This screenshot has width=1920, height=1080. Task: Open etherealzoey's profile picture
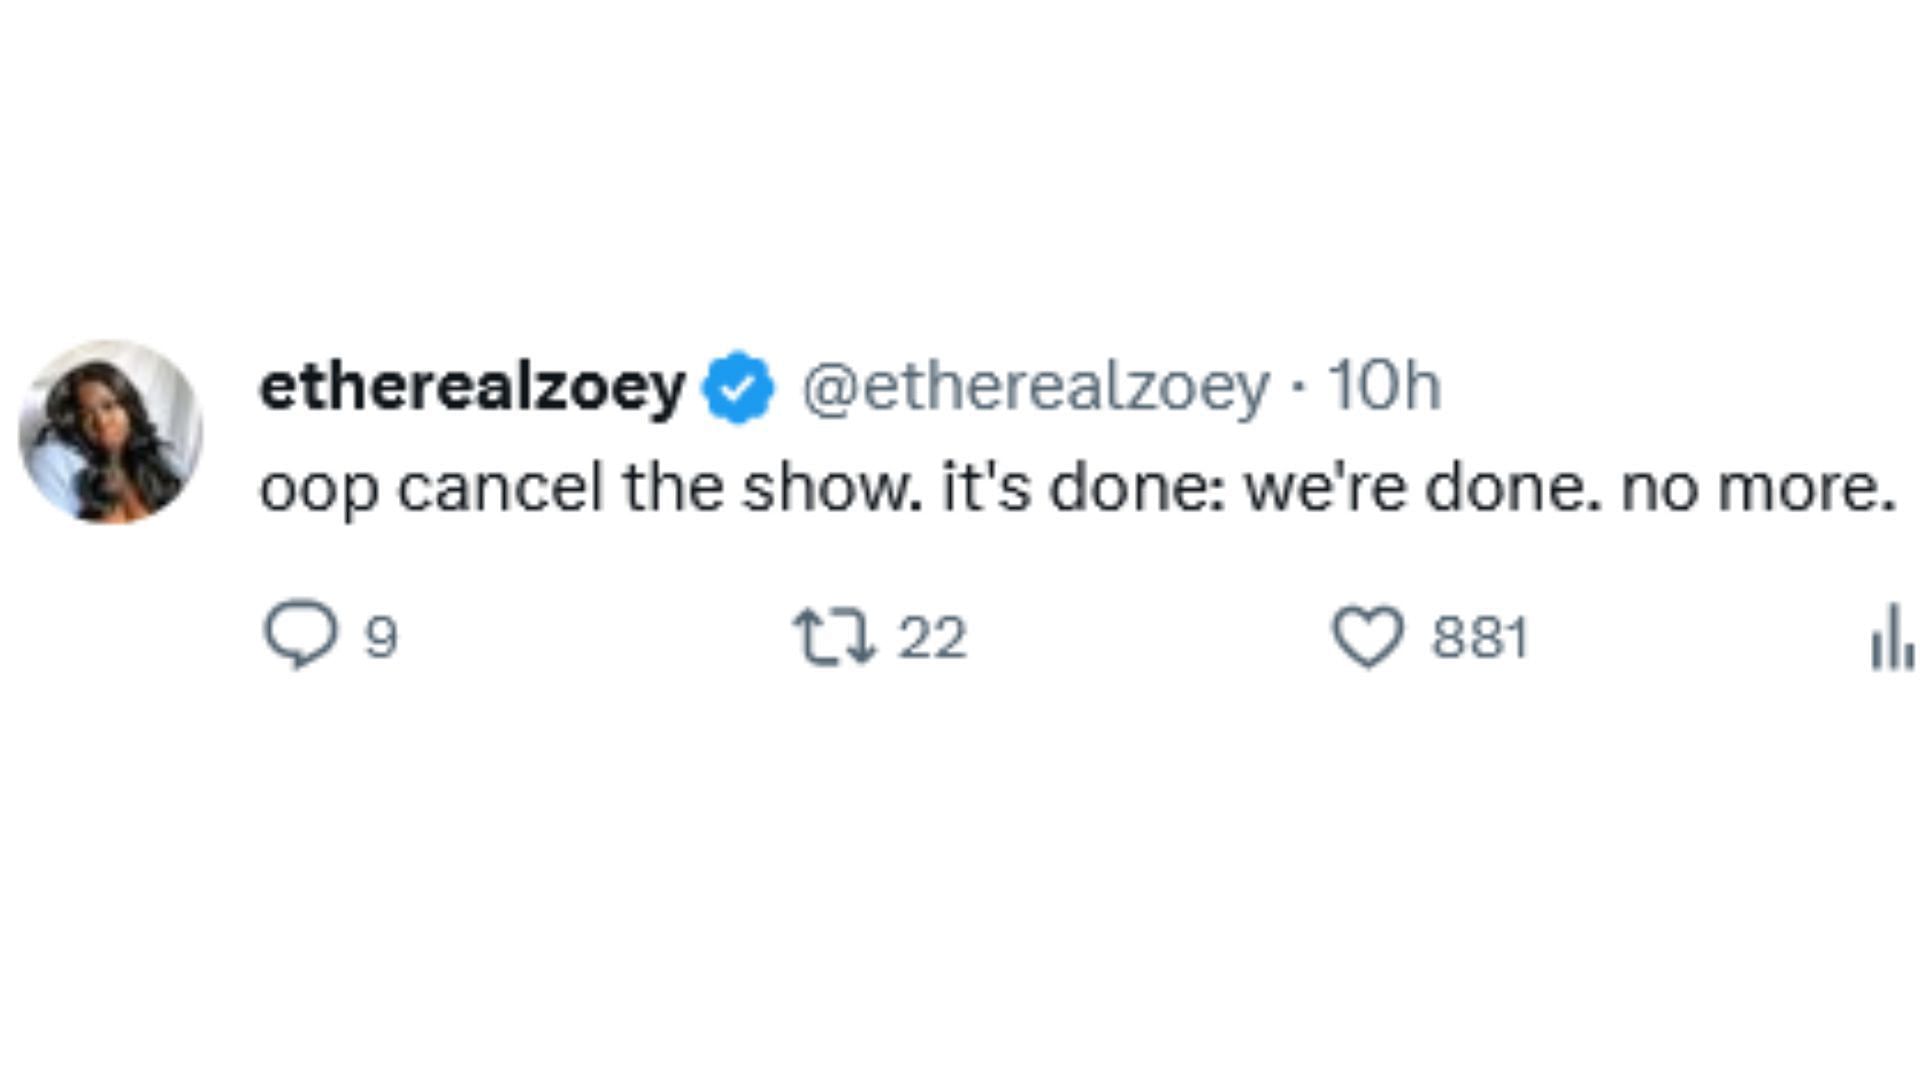[111, 431]
